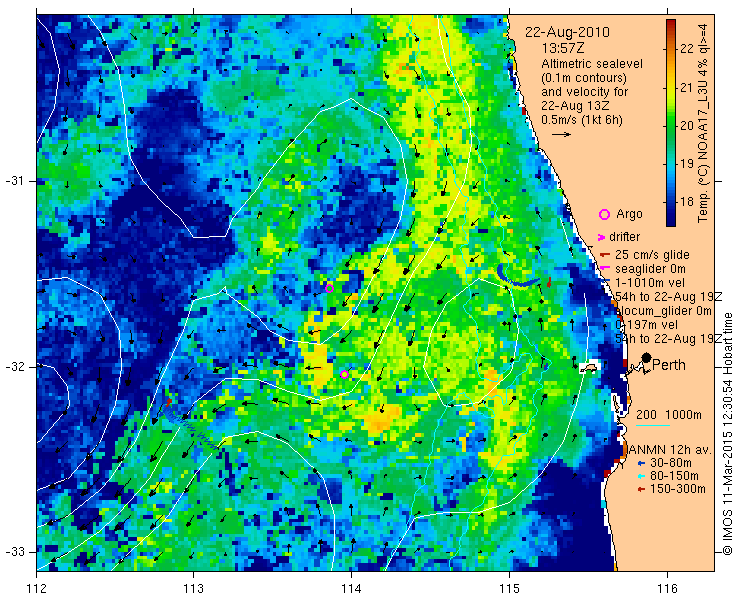
Task: Click the magenta drifter arrow legend symbol
Action: pos(601,237)
